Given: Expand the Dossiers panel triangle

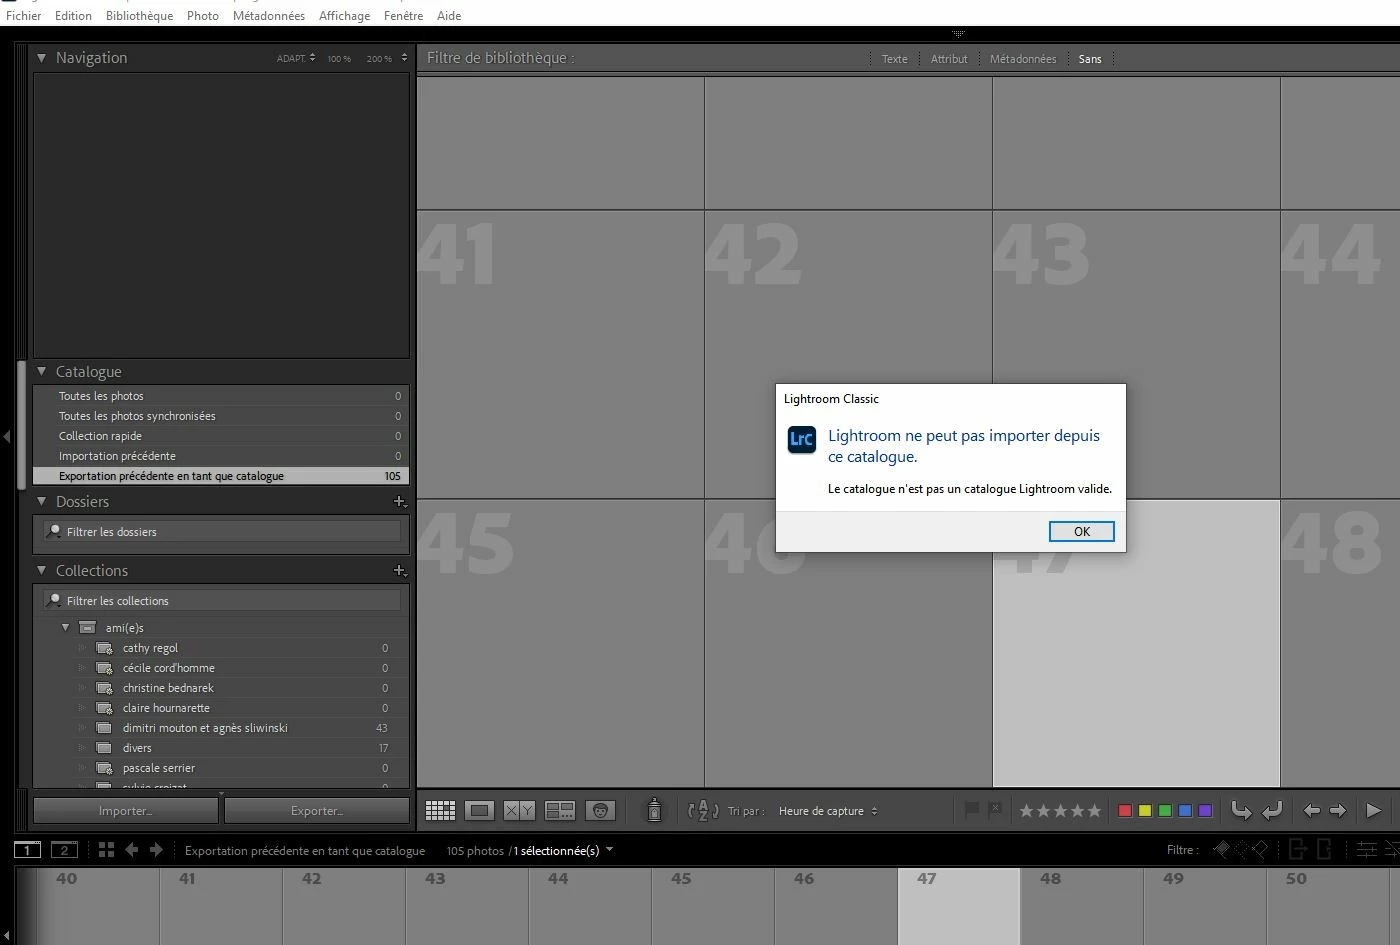Looking at the screenshot, I should pyautogui.click(x=42, y=501).
